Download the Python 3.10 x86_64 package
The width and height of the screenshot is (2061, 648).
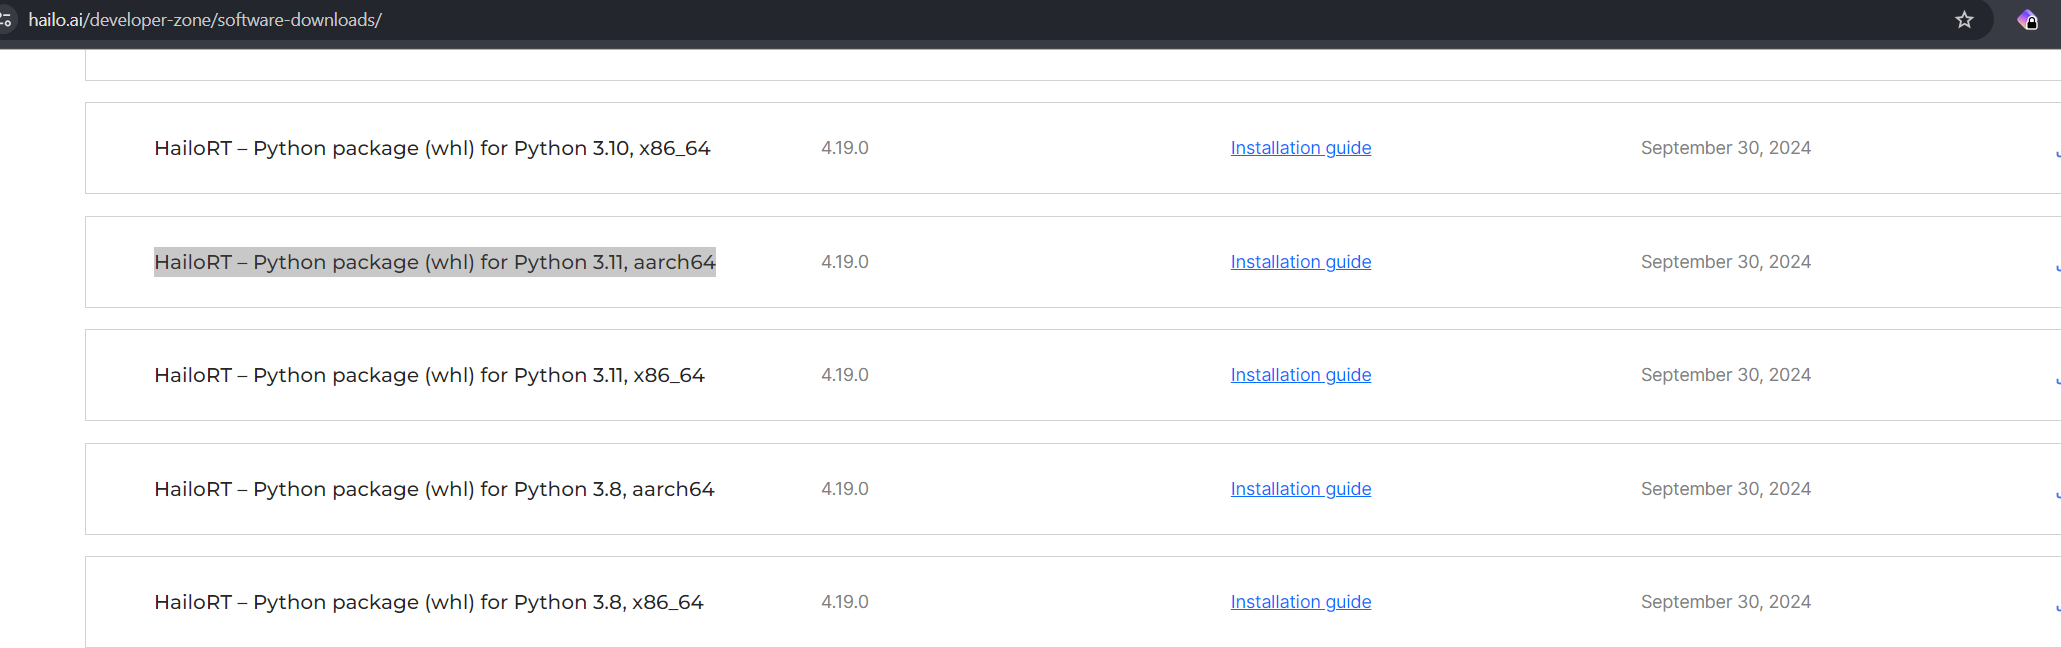(x=2057, y=153)
